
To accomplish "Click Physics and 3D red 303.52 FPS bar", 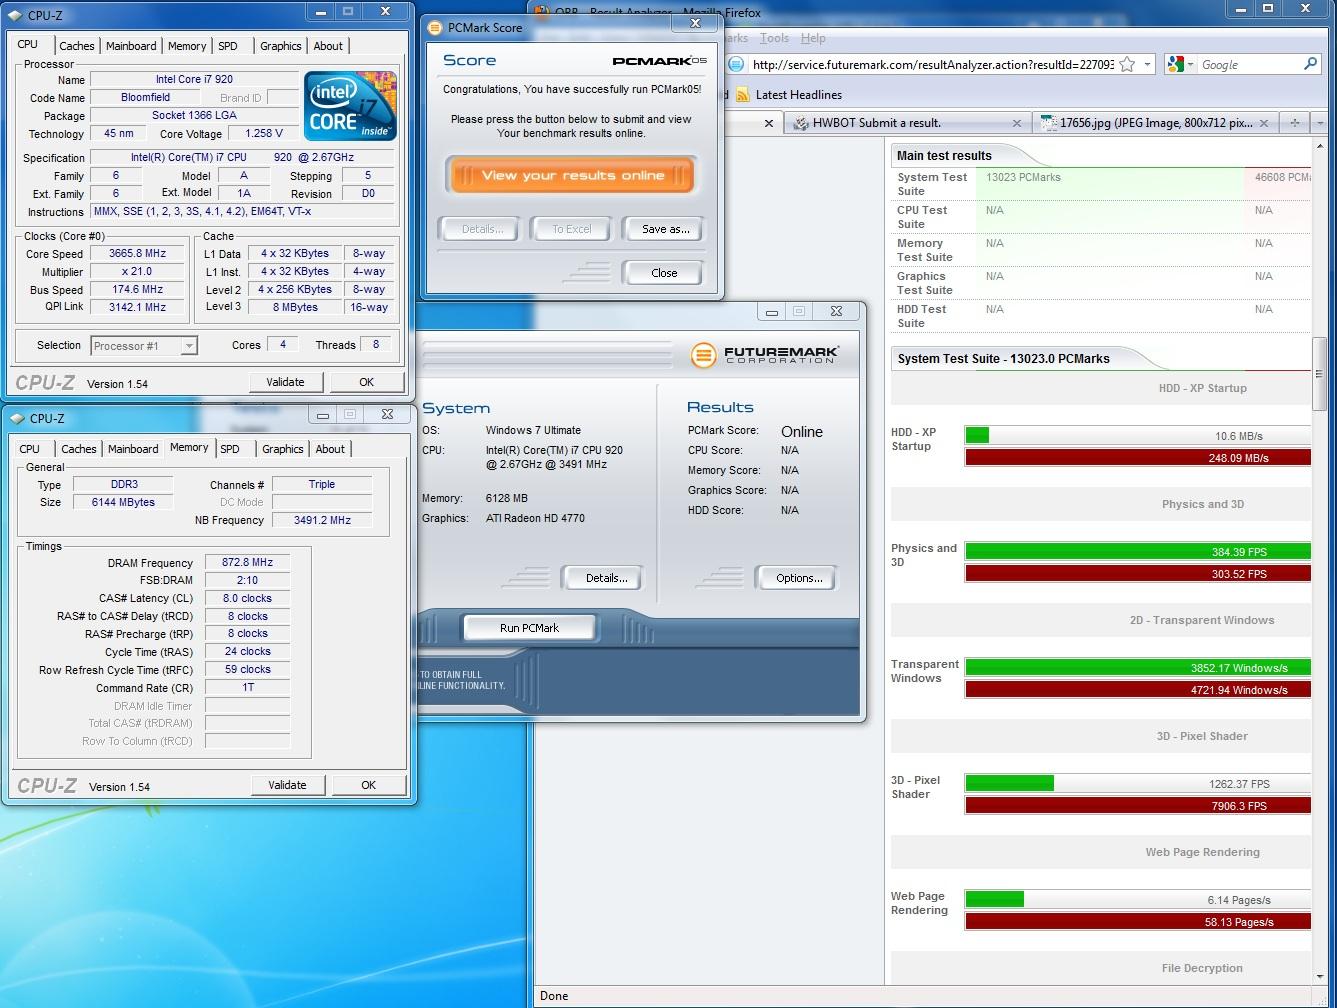I will tap(1138, 574).
